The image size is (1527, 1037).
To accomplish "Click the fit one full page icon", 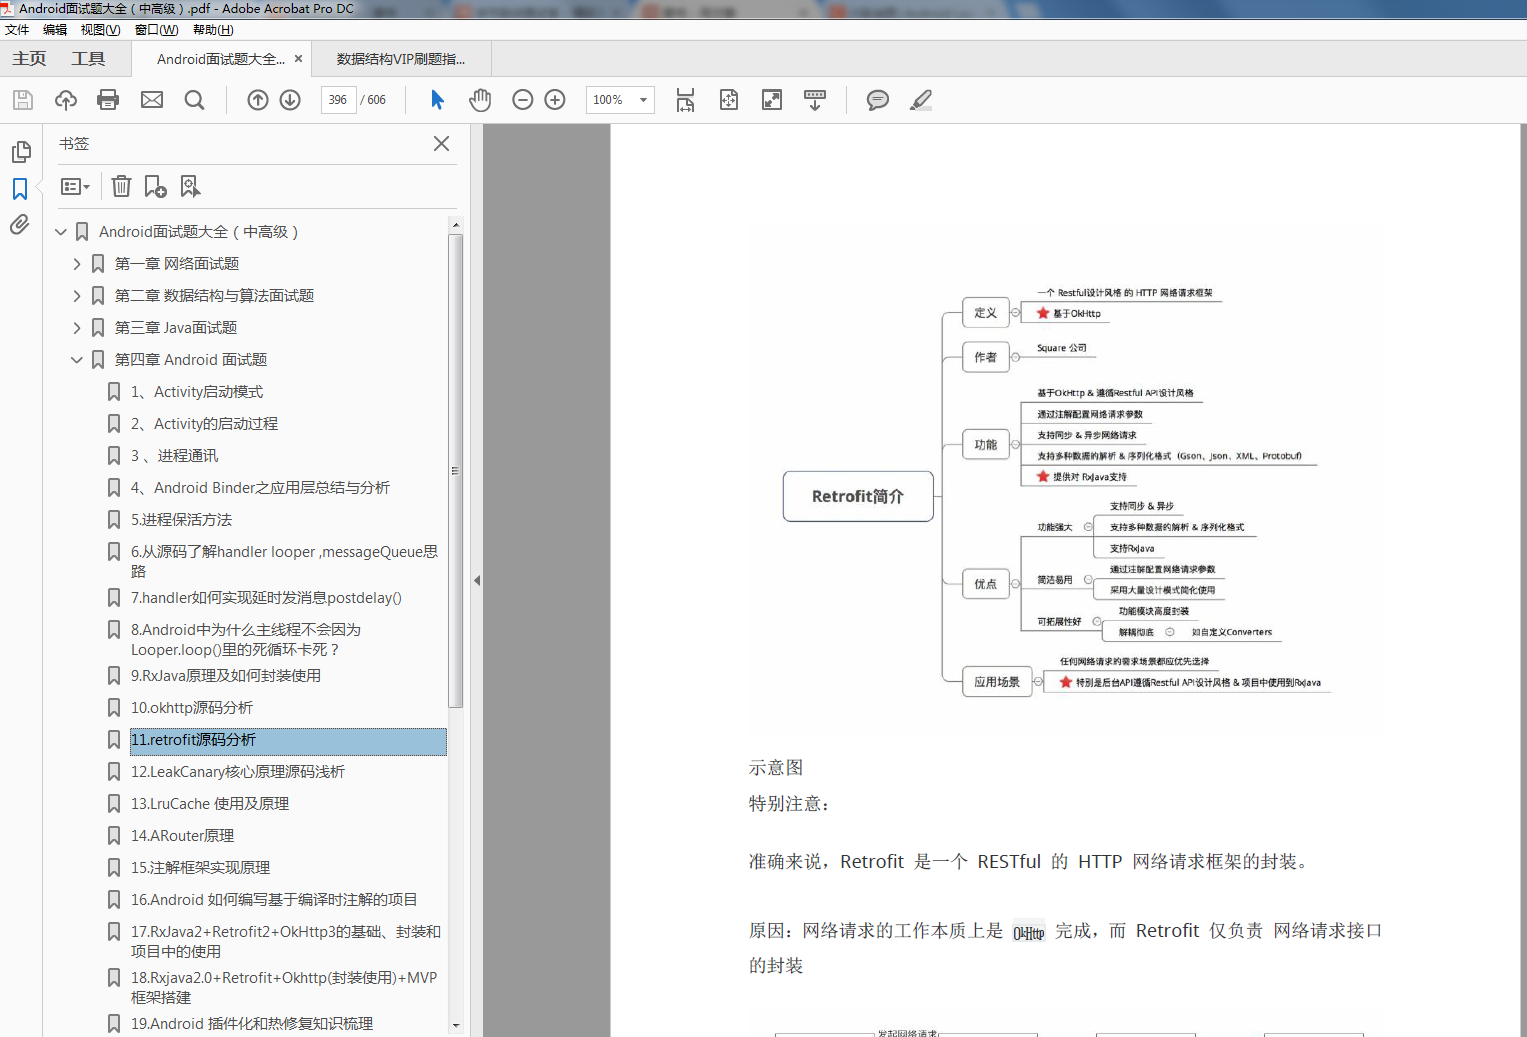I will coord(729,100).
